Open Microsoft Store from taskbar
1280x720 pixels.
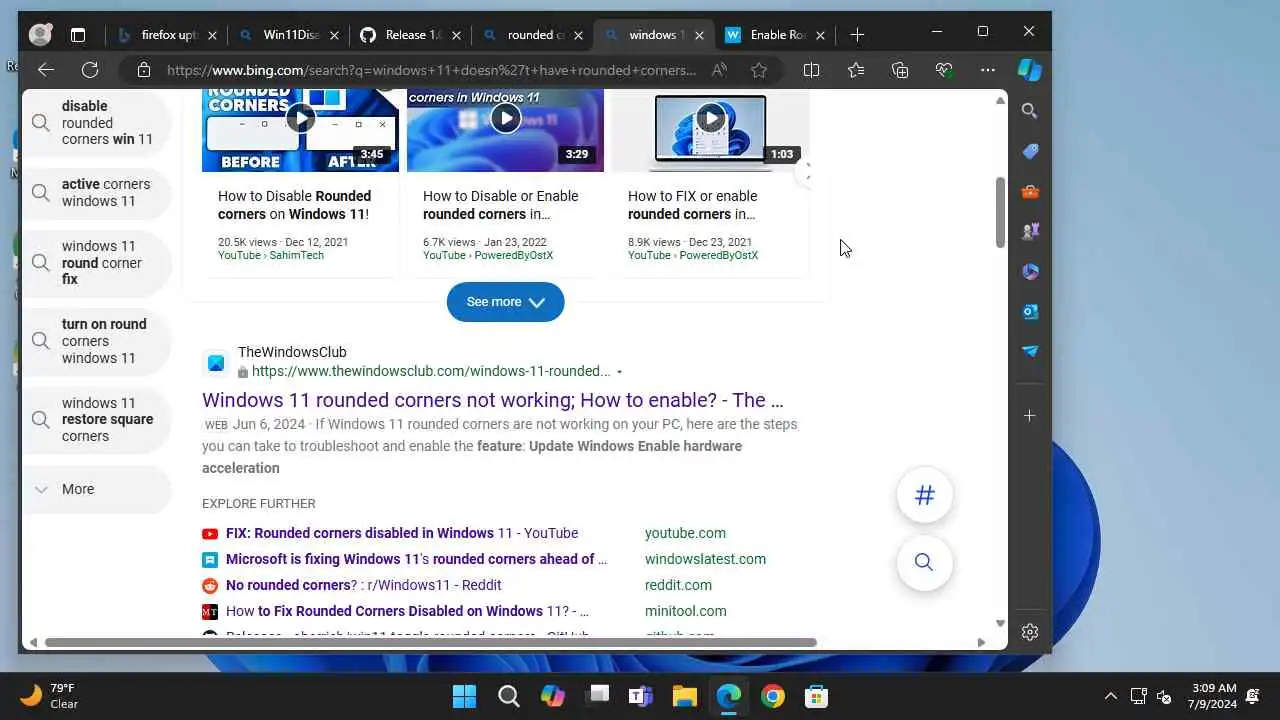pos(816,696)
